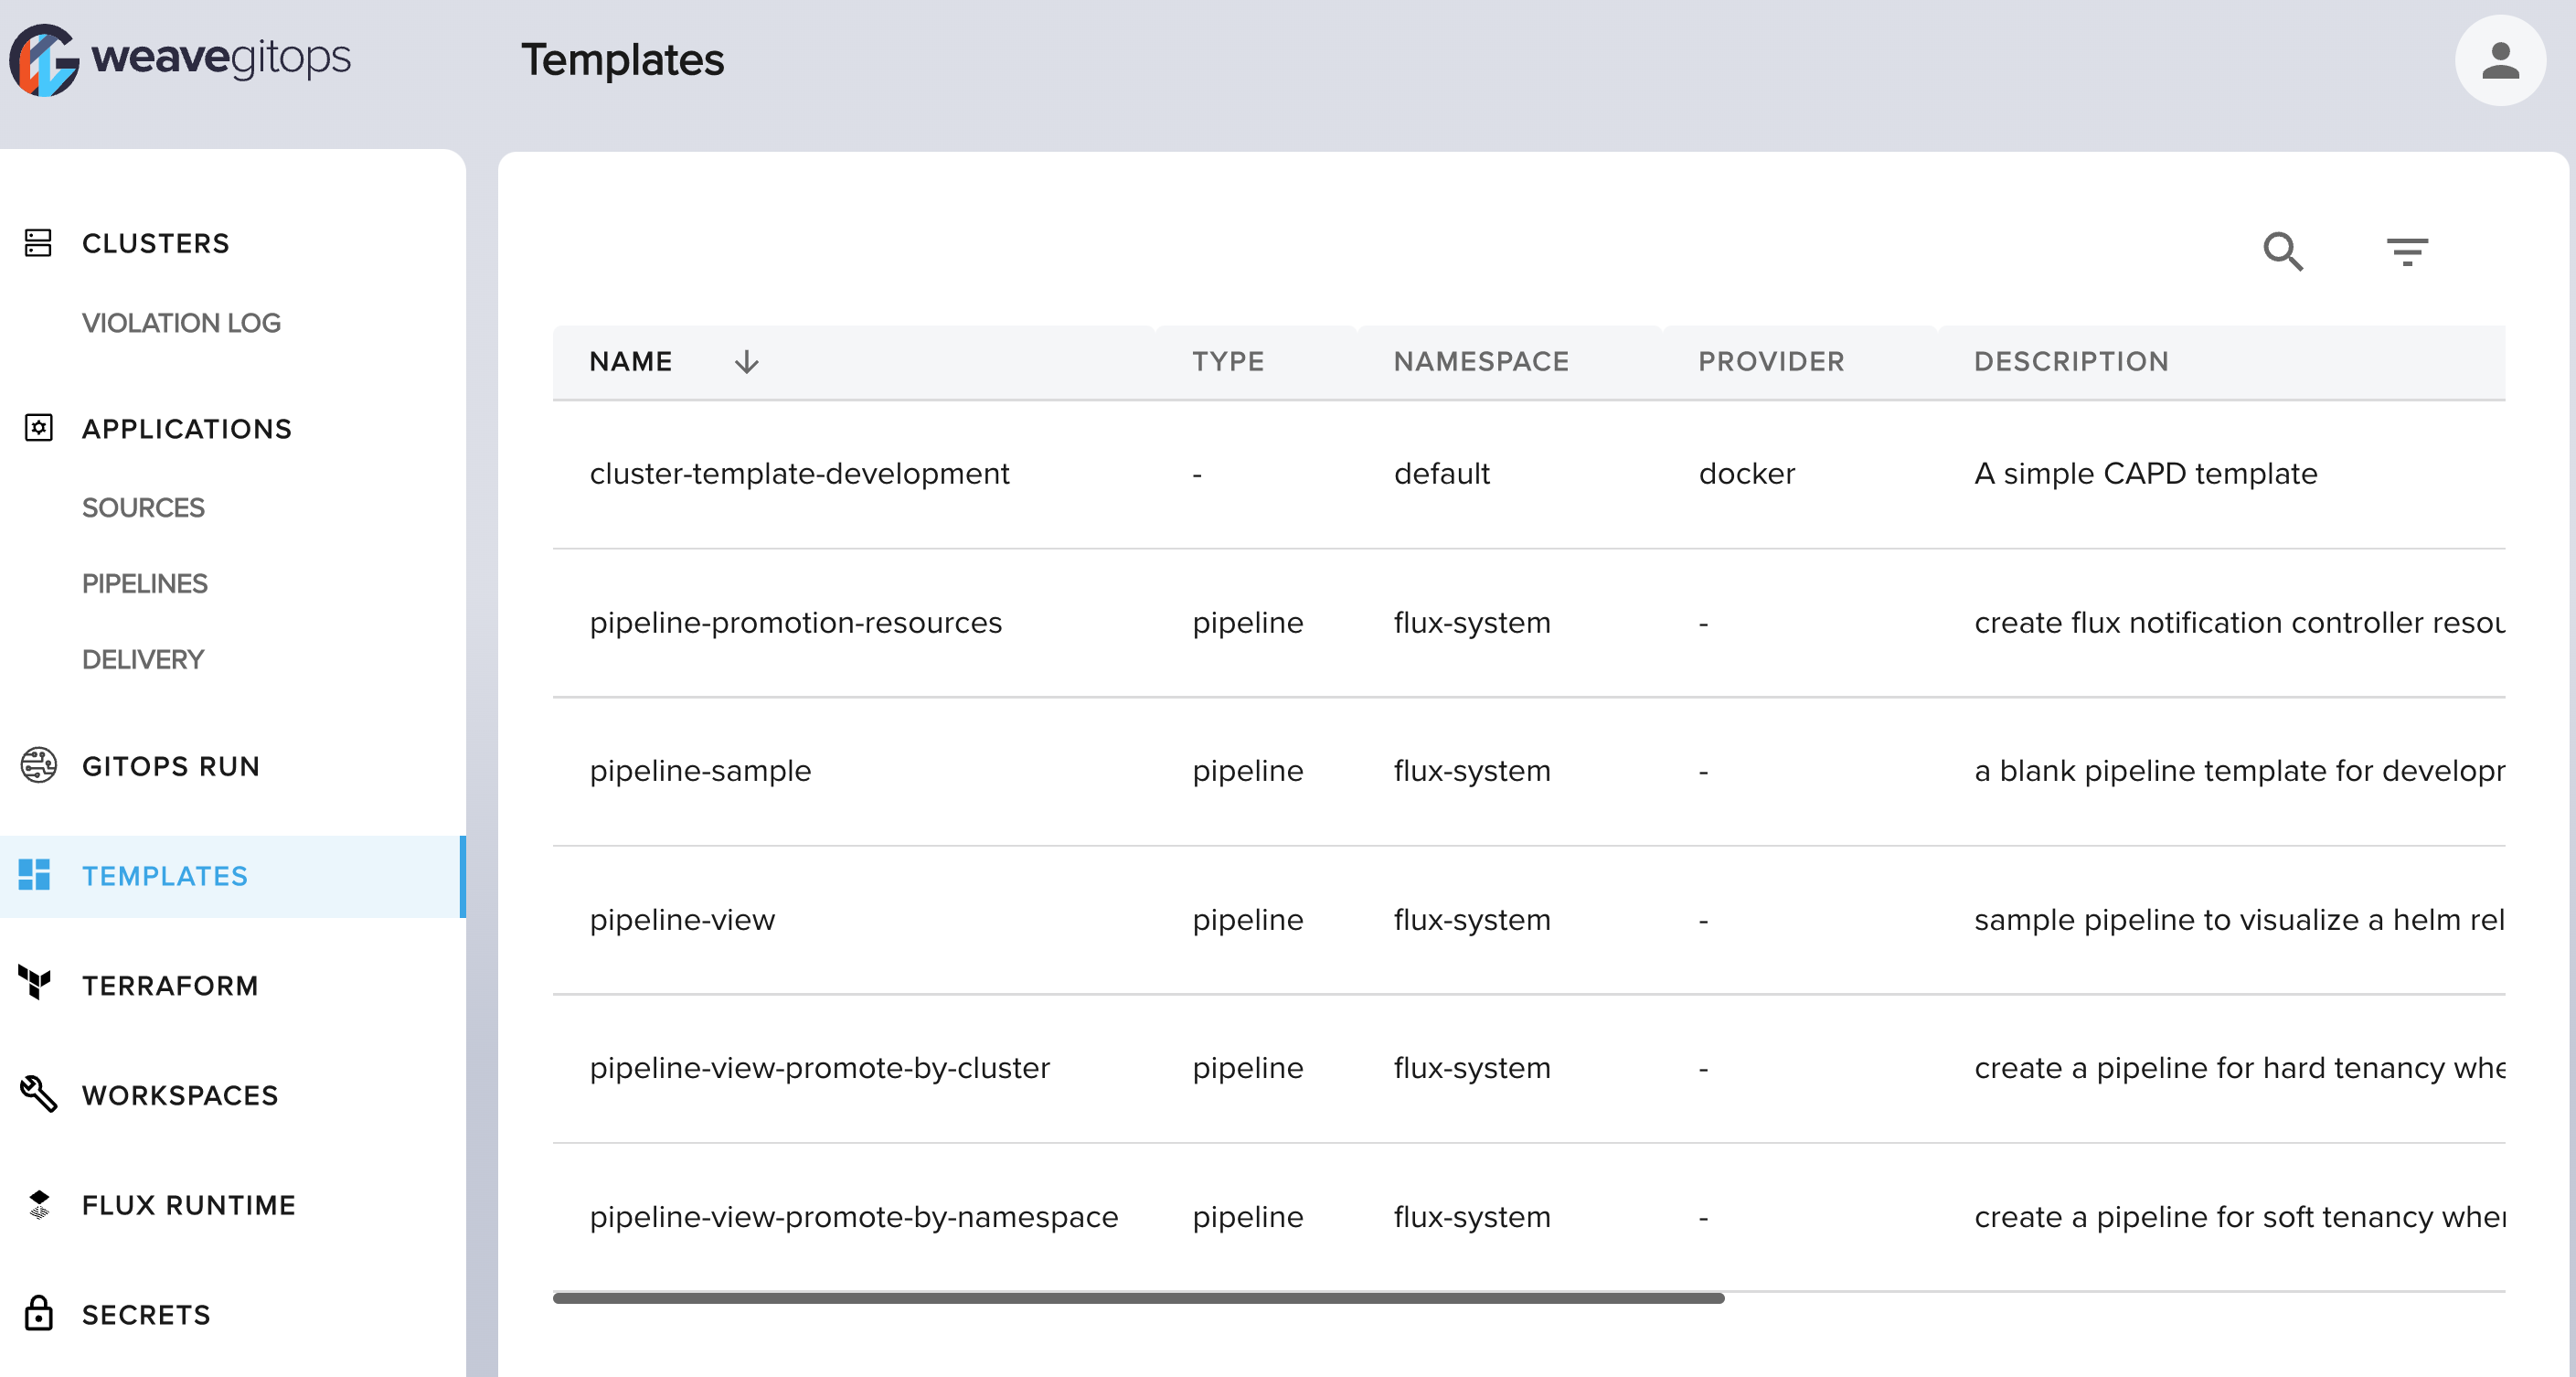
Task: Open the filter options icon
Action: click(x=2406, y=251)
